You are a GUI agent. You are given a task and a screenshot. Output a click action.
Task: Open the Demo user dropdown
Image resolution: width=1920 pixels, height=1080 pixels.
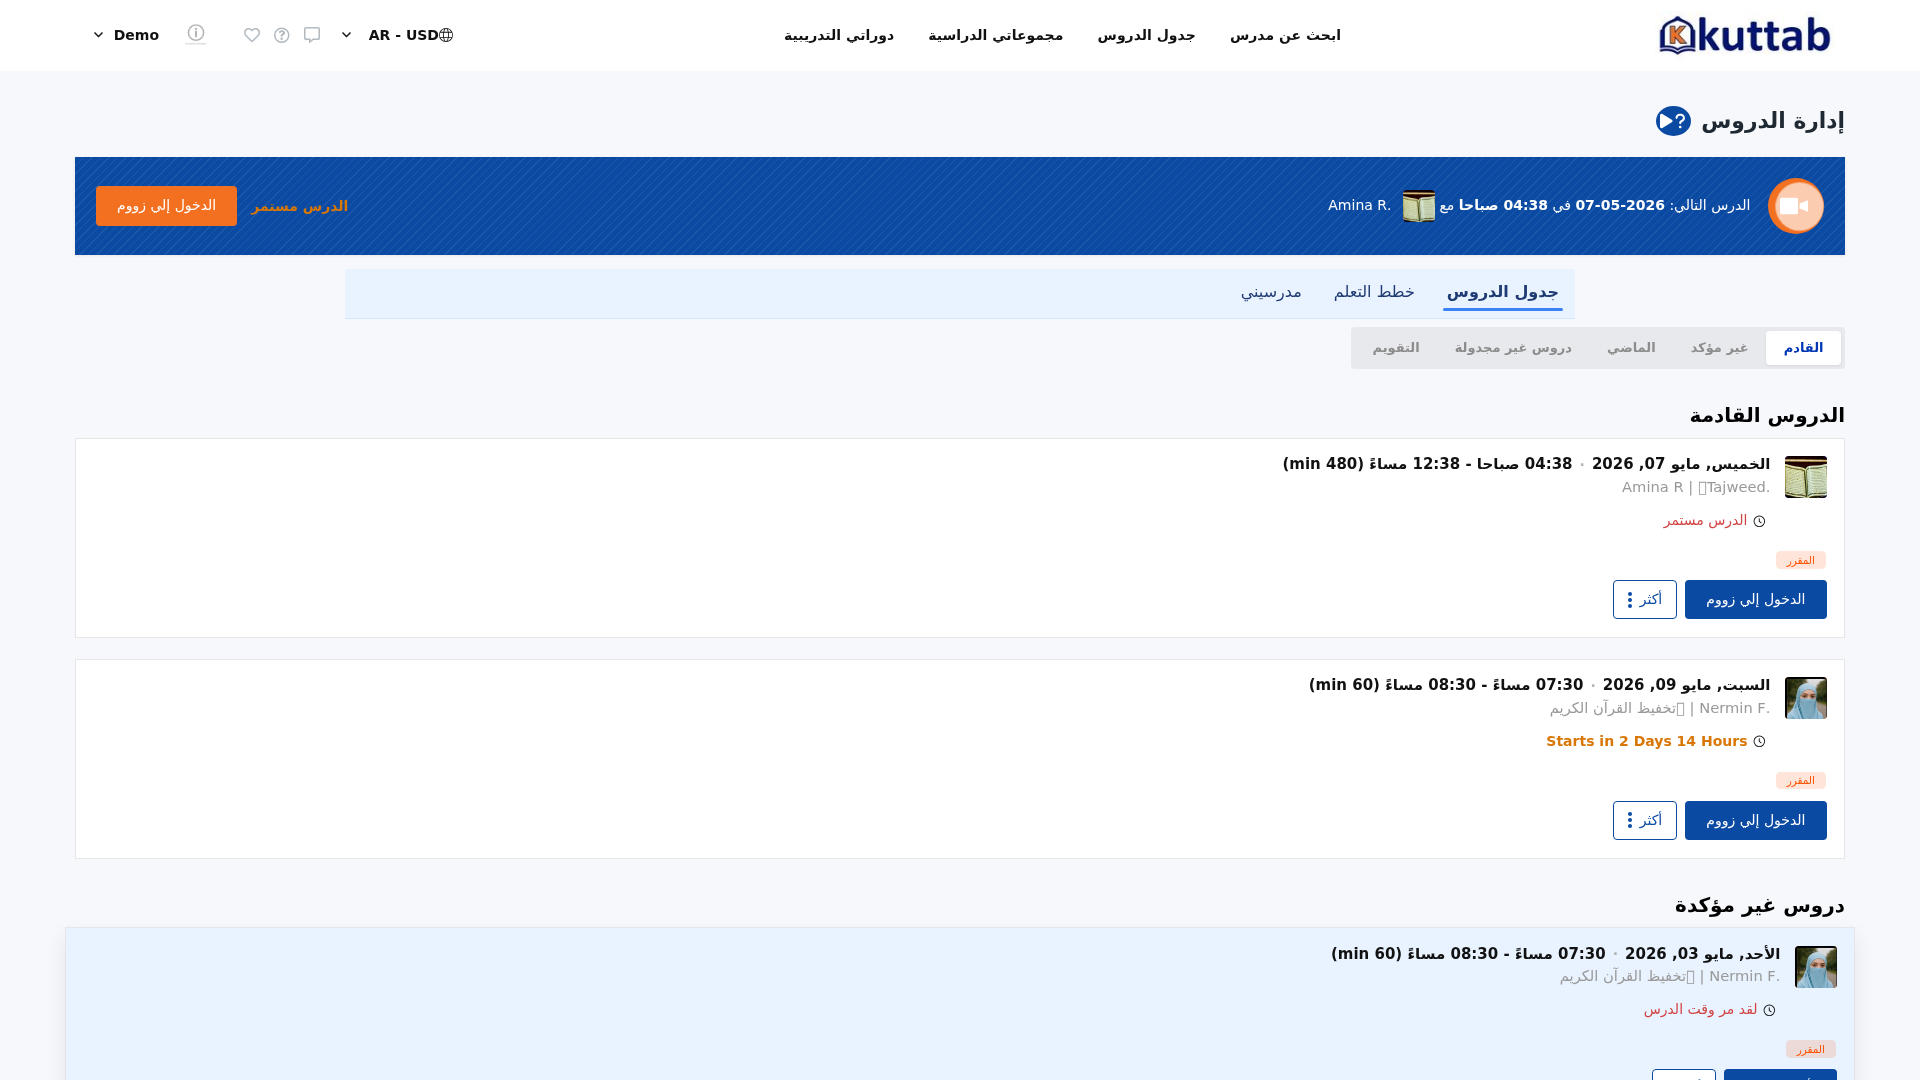[126, 35]
